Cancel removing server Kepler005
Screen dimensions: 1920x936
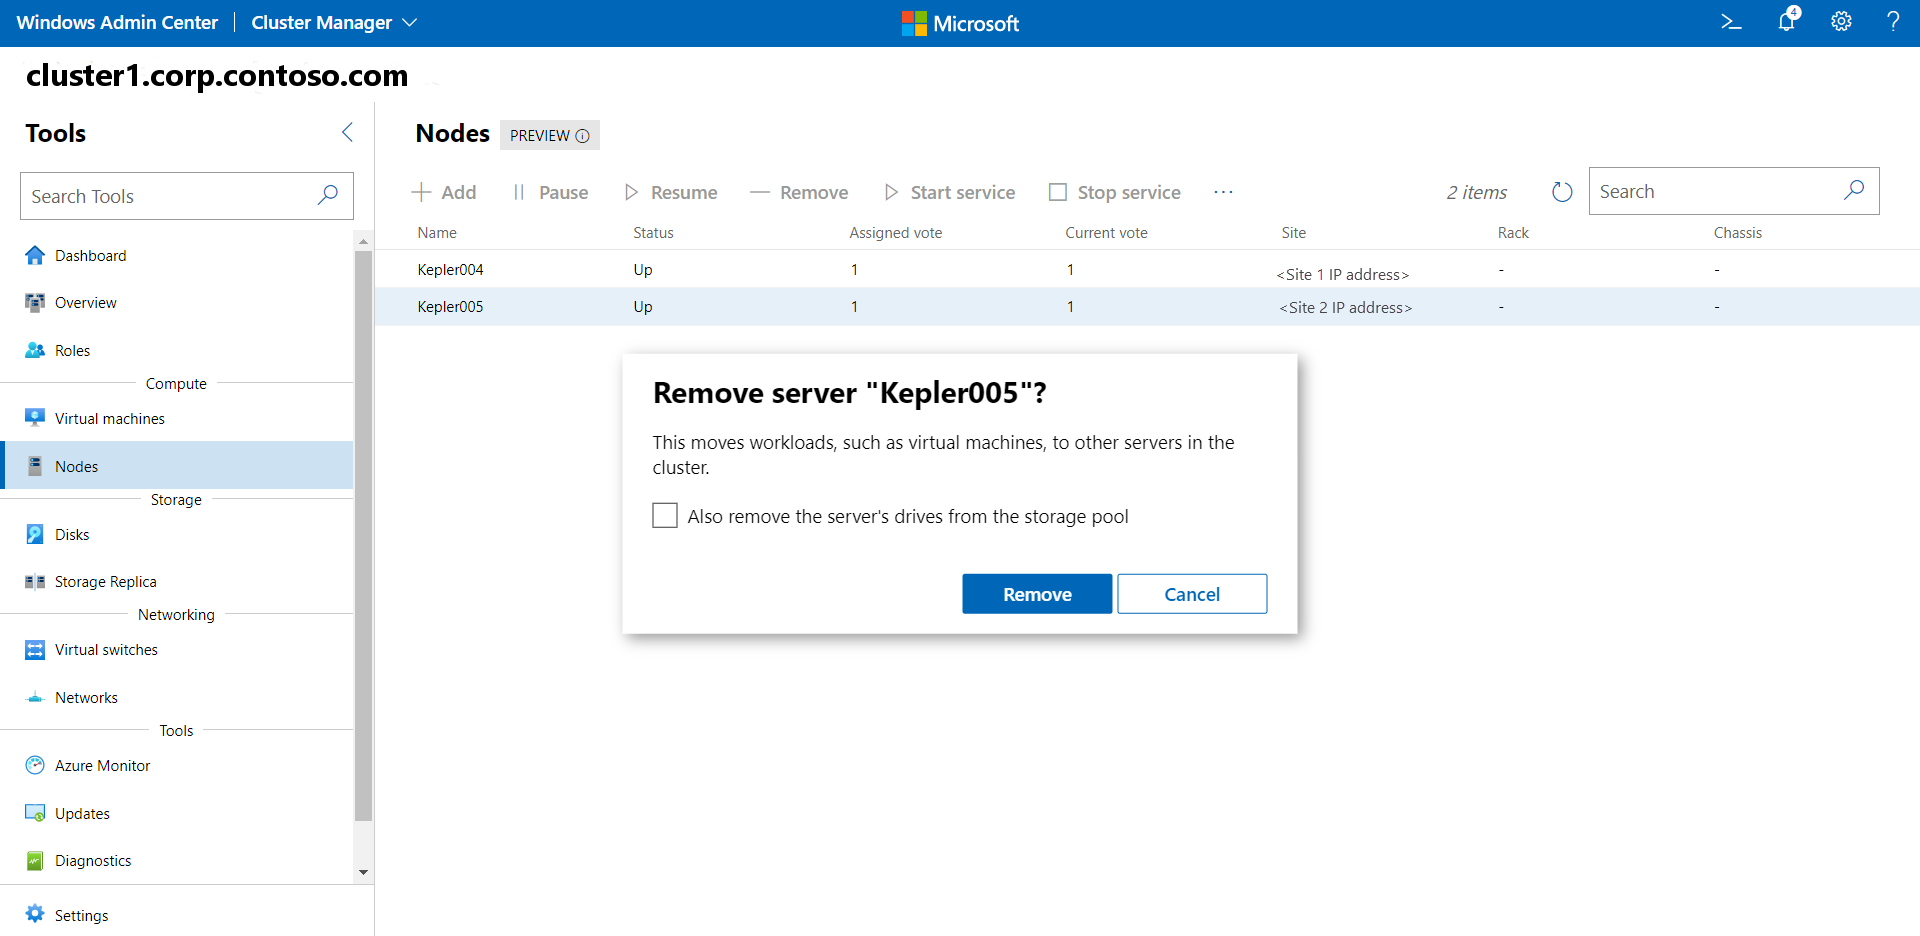pos(1191,593)
